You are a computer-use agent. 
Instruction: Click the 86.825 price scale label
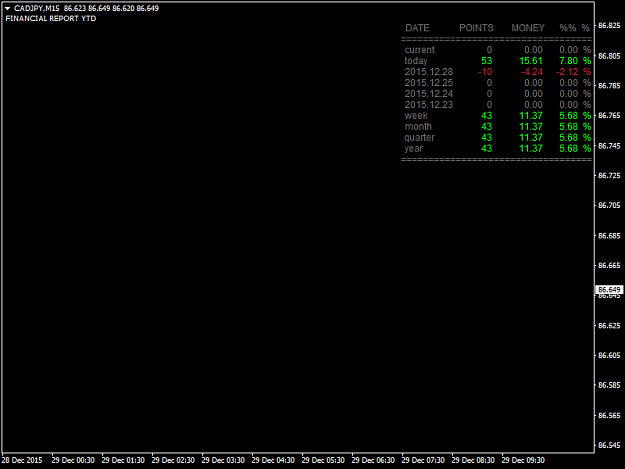click(609, 26)
